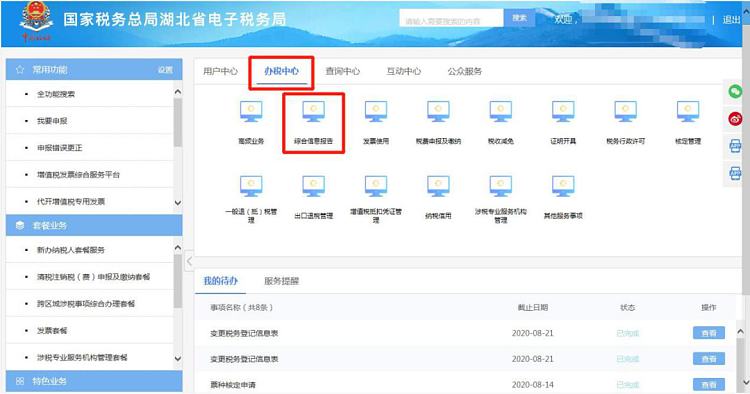Switch to the 互动中心 tab
Screen dimensions: 750x394
coord(404,71)
